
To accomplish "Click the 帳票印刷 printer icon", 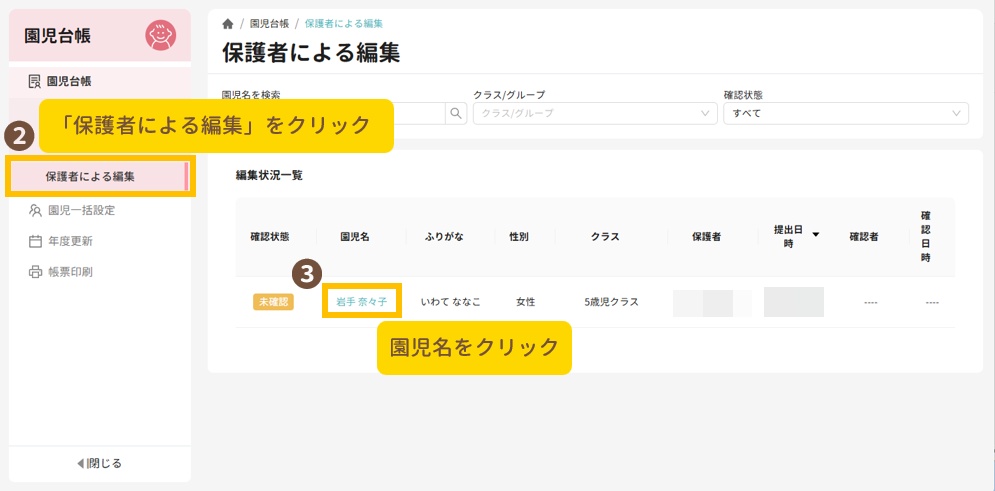I will coord(35,272).
